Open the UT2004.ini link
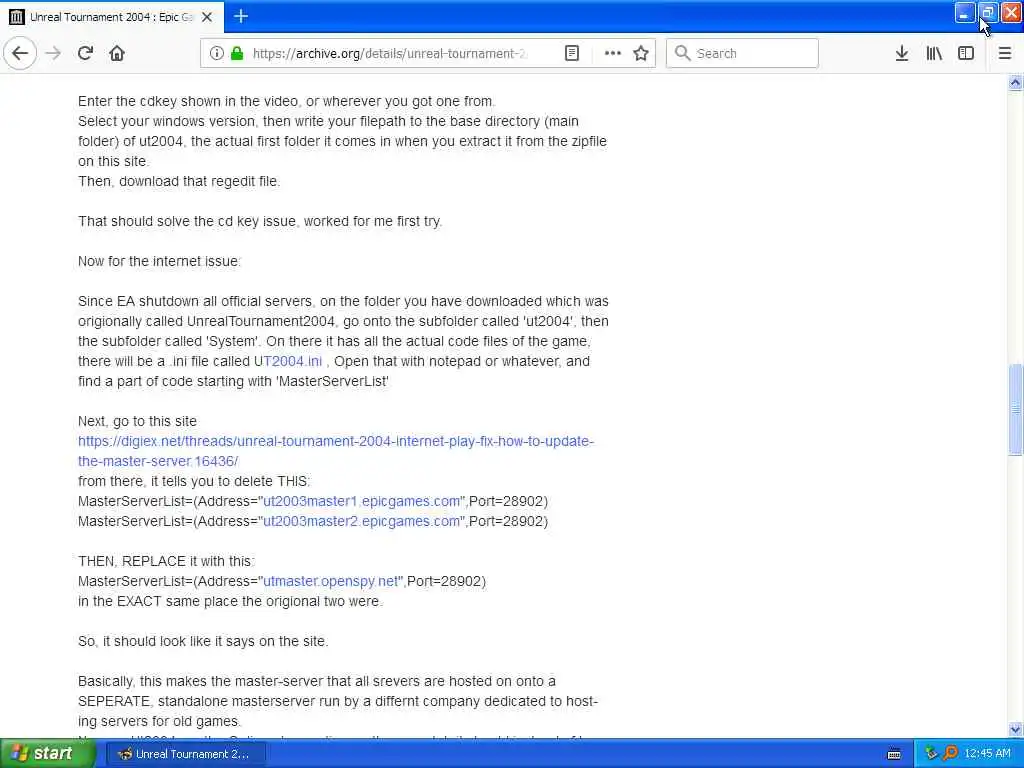 pos(288,361)
